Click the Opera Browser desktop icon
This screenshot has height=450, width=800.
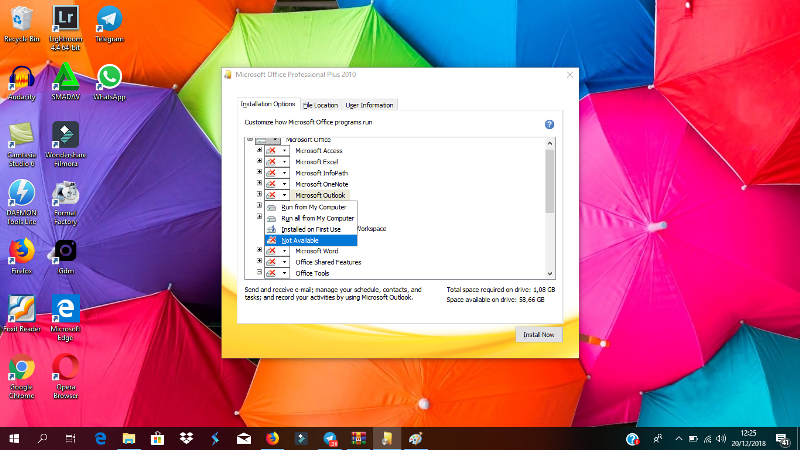[x=65, y=377]
